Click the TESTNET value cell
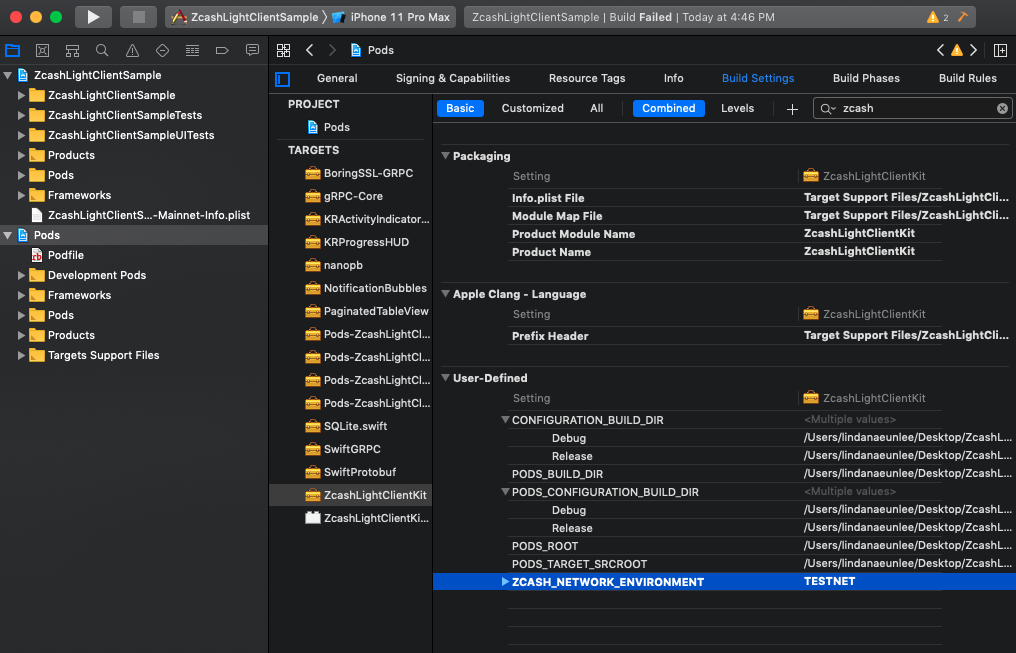This screenshot has height=653, width=1016. click(829, 581)
